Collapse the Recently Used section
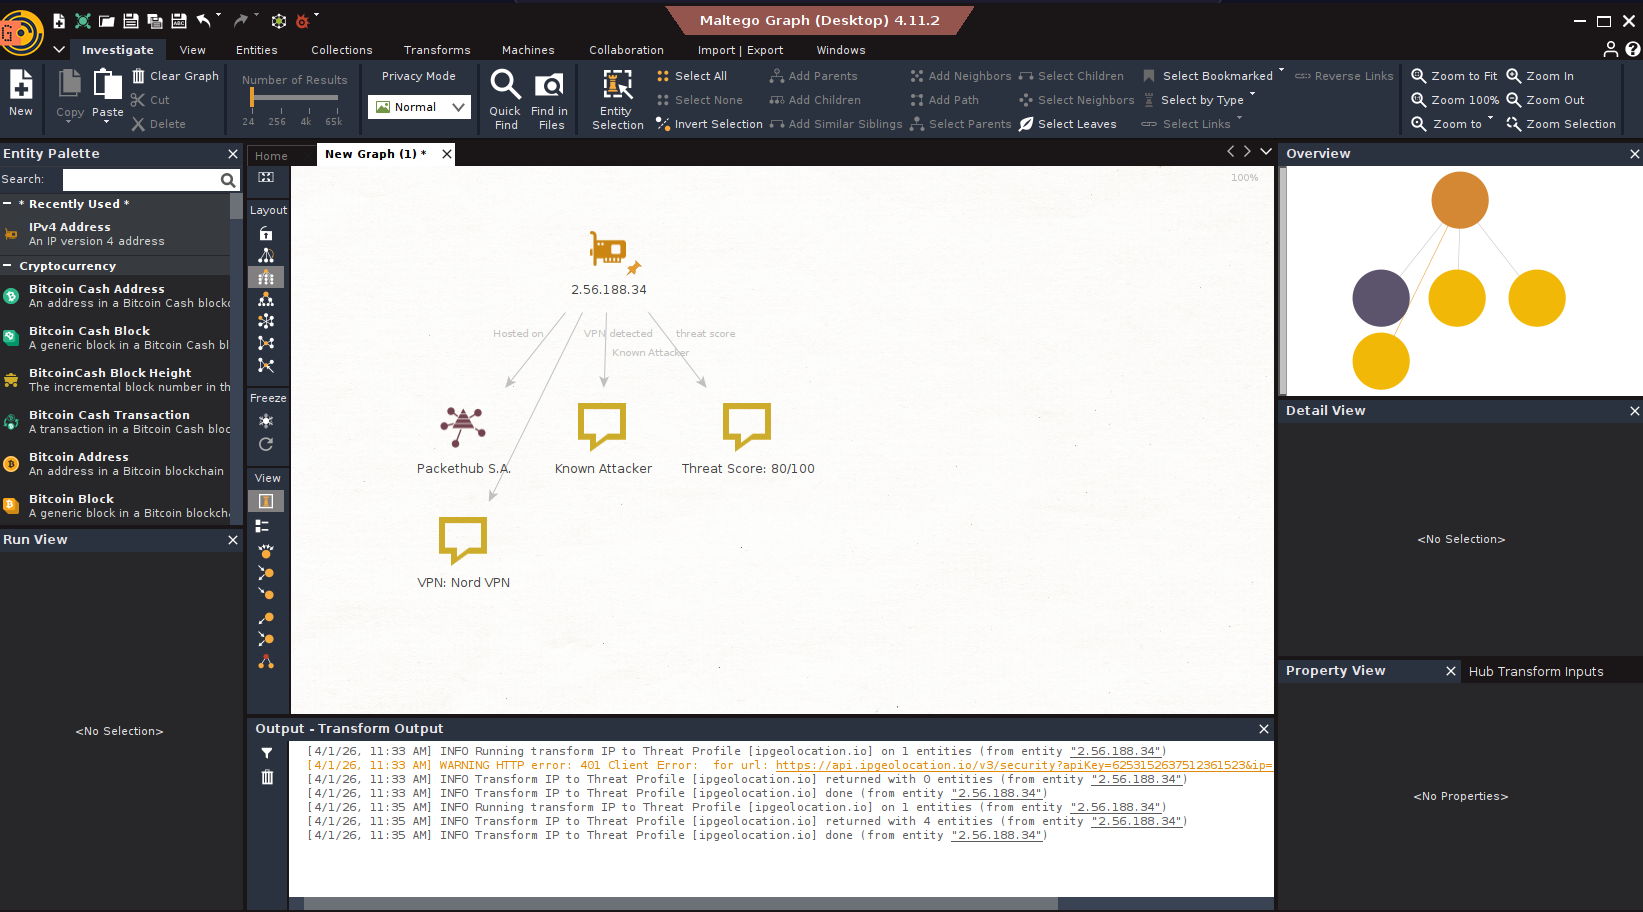Image resolution: width=1643 pixels, height=912 pixels. (x=7, y=203)
